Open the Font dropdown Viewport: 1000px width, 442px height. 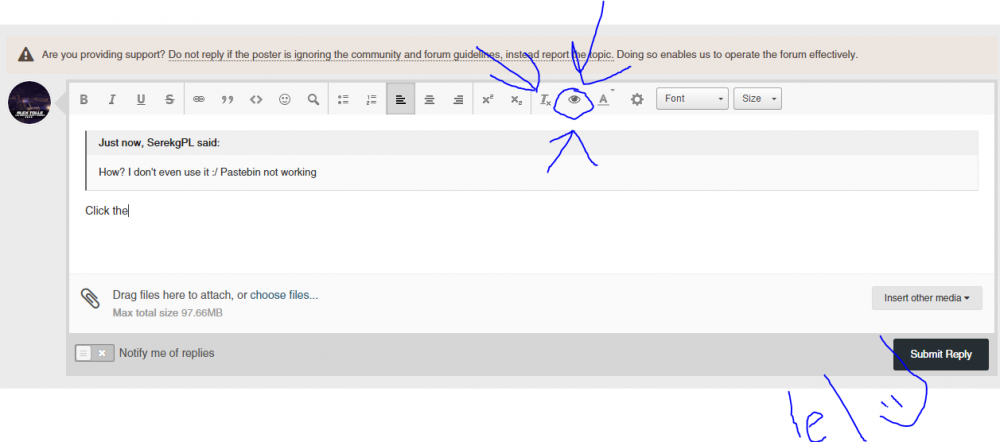(x=692, y=99)
